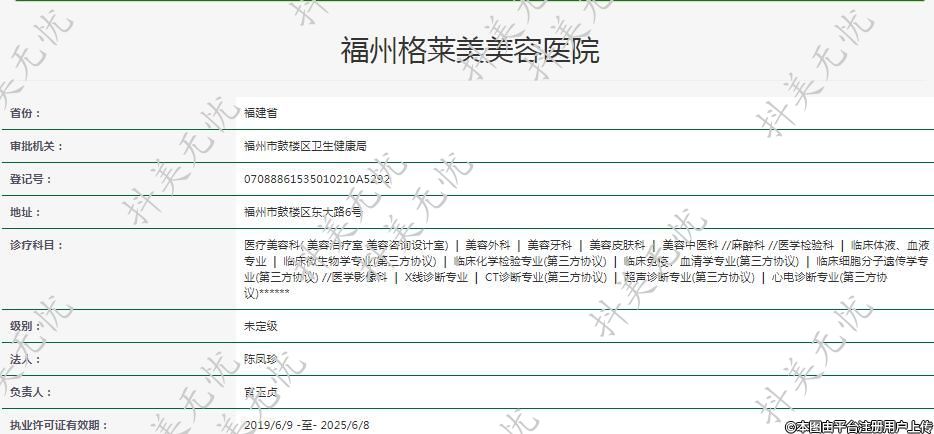This screenshot has height=434, width=934.
Task: Select the 登记号 field label
Action: pyautogui.click(x=31, y=179)
